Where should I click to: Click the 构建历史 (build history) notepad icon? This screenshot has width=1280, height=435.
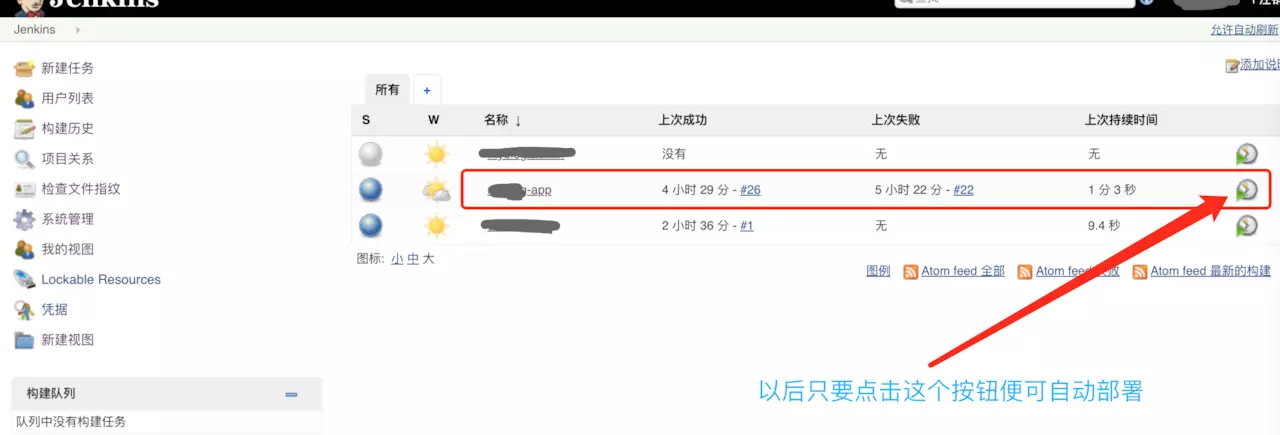click(x=25, y=128)
